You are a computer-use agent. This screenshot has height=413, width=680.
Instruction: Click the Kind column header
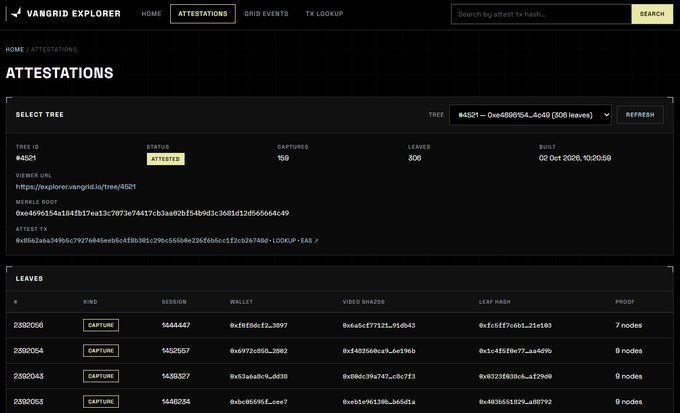[x=90, y=302]
